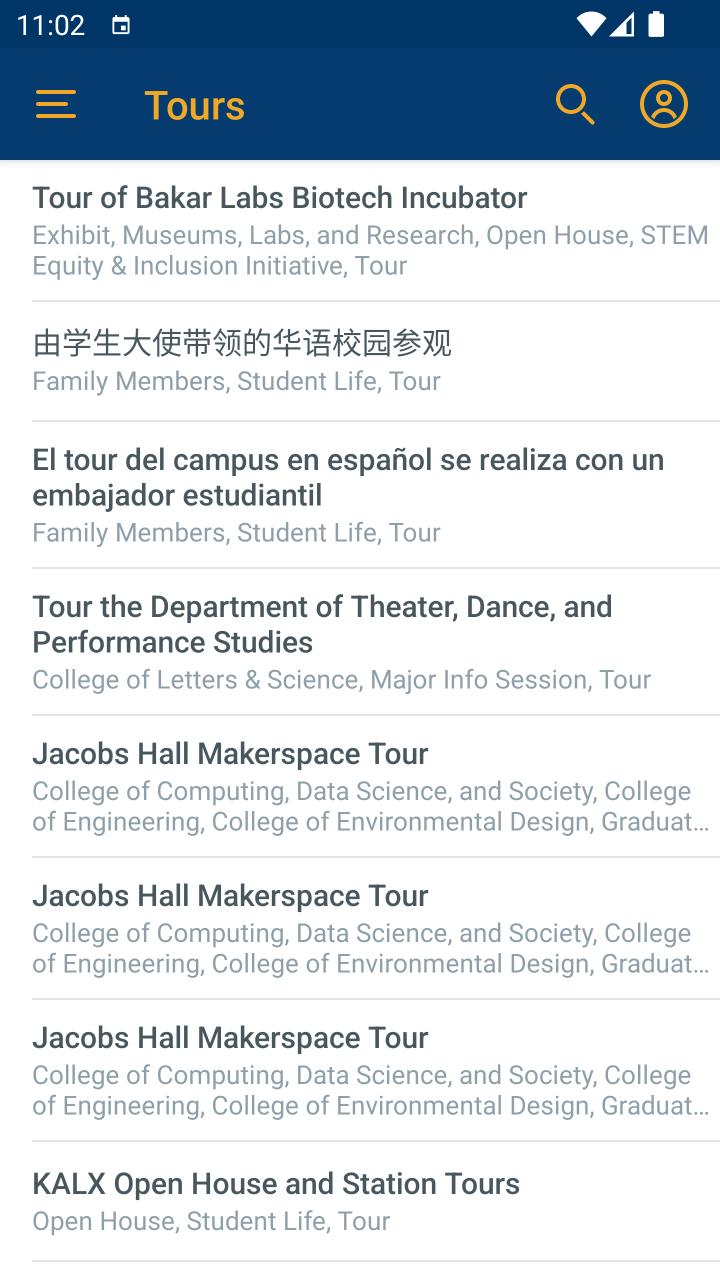Open the Chinese-language campus tour entry
720x1280 pixels.
point(242,344)
